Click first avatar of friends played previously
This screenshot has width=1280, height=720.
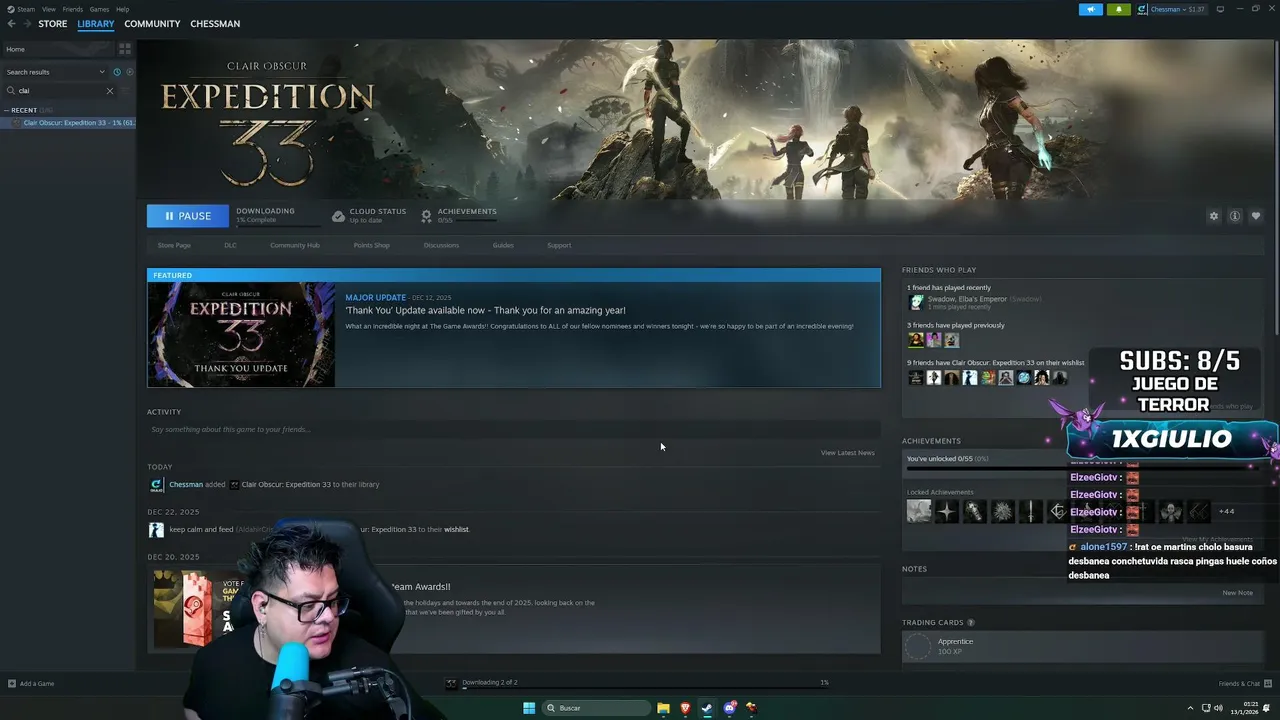915,340
